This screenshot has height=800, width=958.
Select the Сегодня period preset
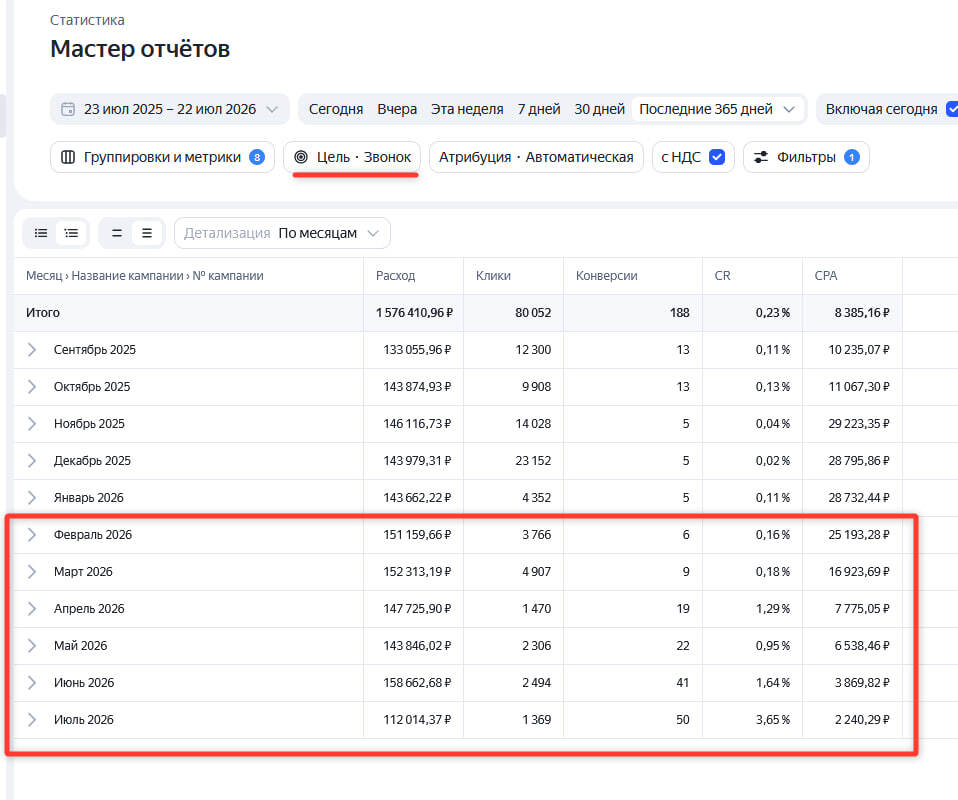pyautogui.click(x=336, y=109)
